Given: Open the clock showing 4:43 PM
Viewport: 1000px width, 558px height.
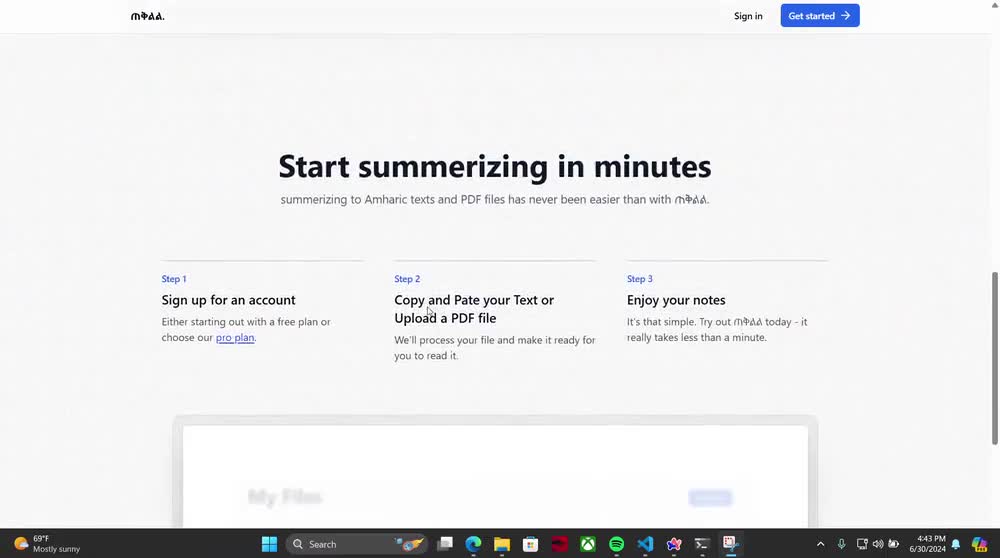Looking at the screenshot, I should tap(927, 544).
